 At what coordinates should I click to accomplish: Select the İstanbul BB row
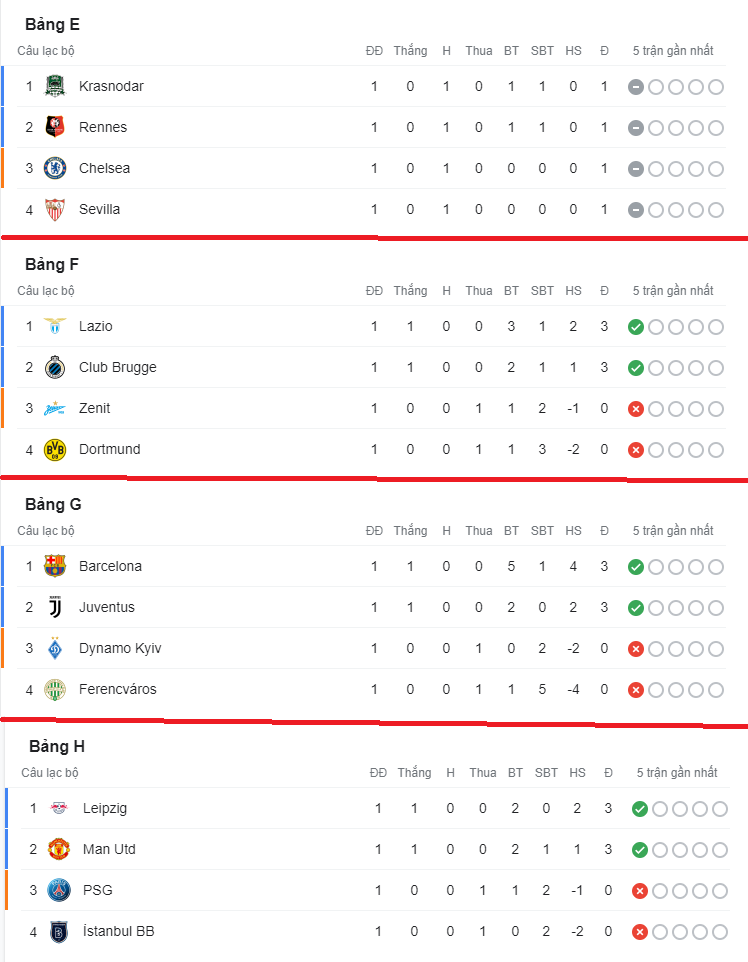[x=368, y=931]
